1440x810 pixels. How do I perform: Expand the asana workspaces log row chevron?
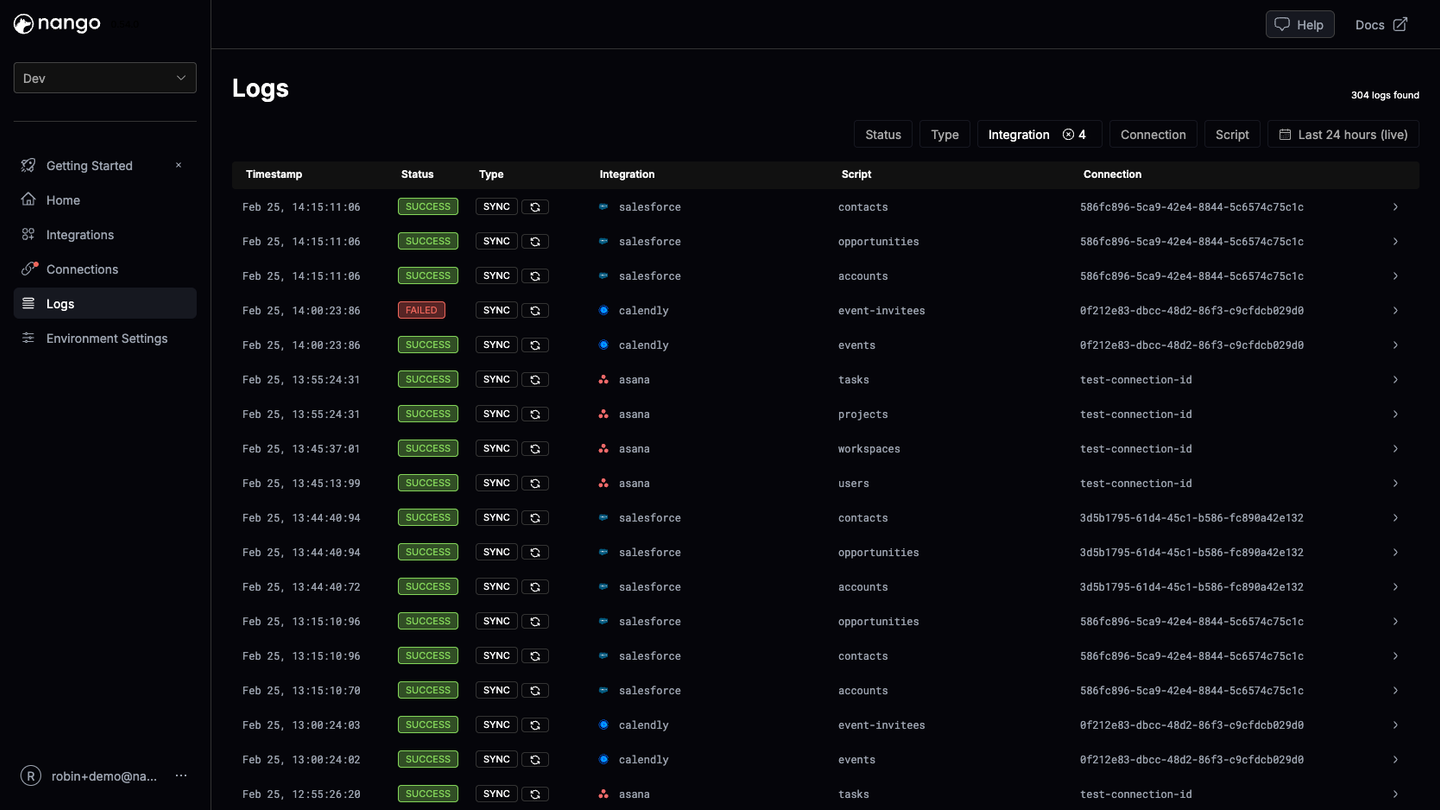coord(1395,449)
